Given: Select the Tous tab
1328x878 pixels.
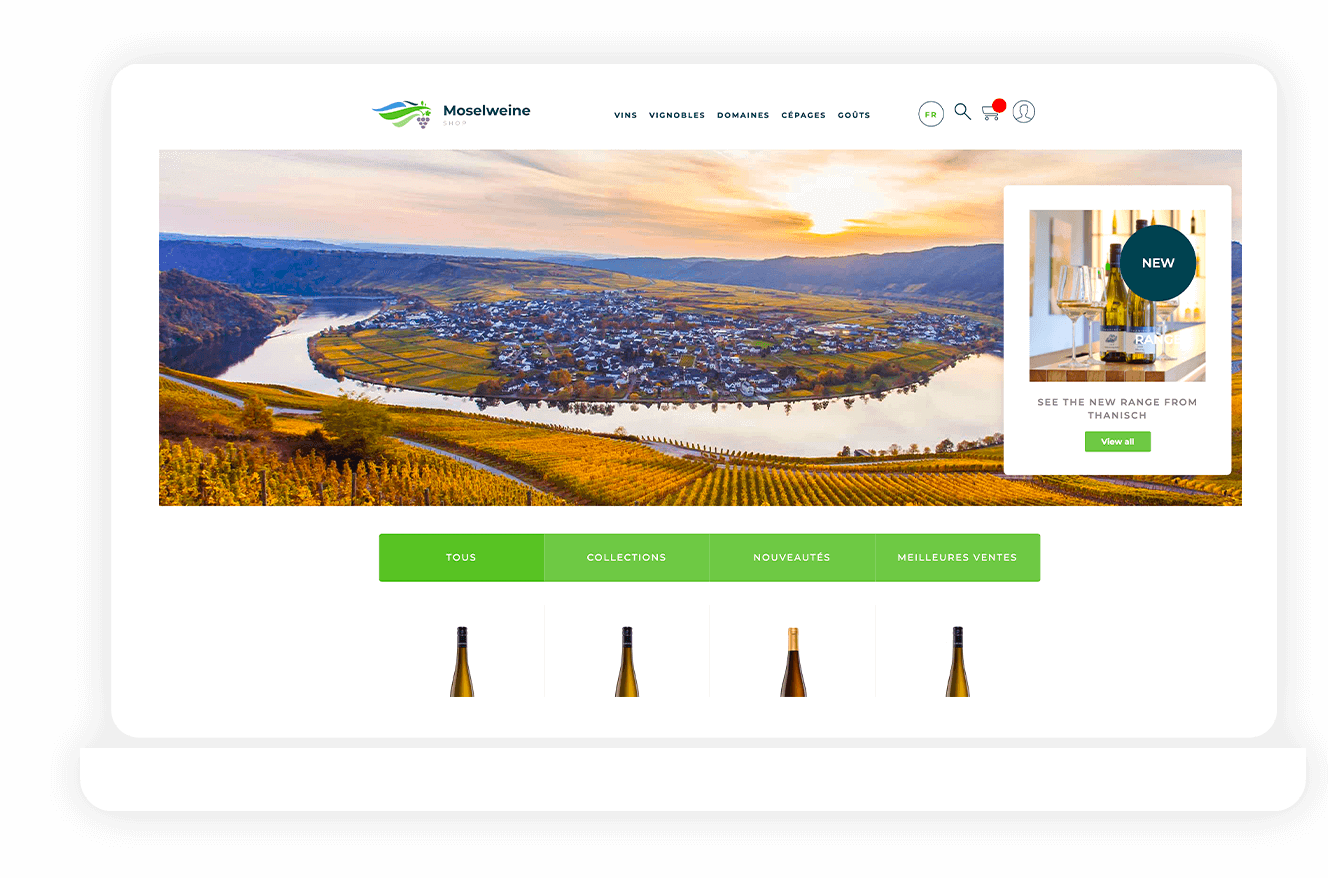Looking at the screenshot, I should [461, 557].
